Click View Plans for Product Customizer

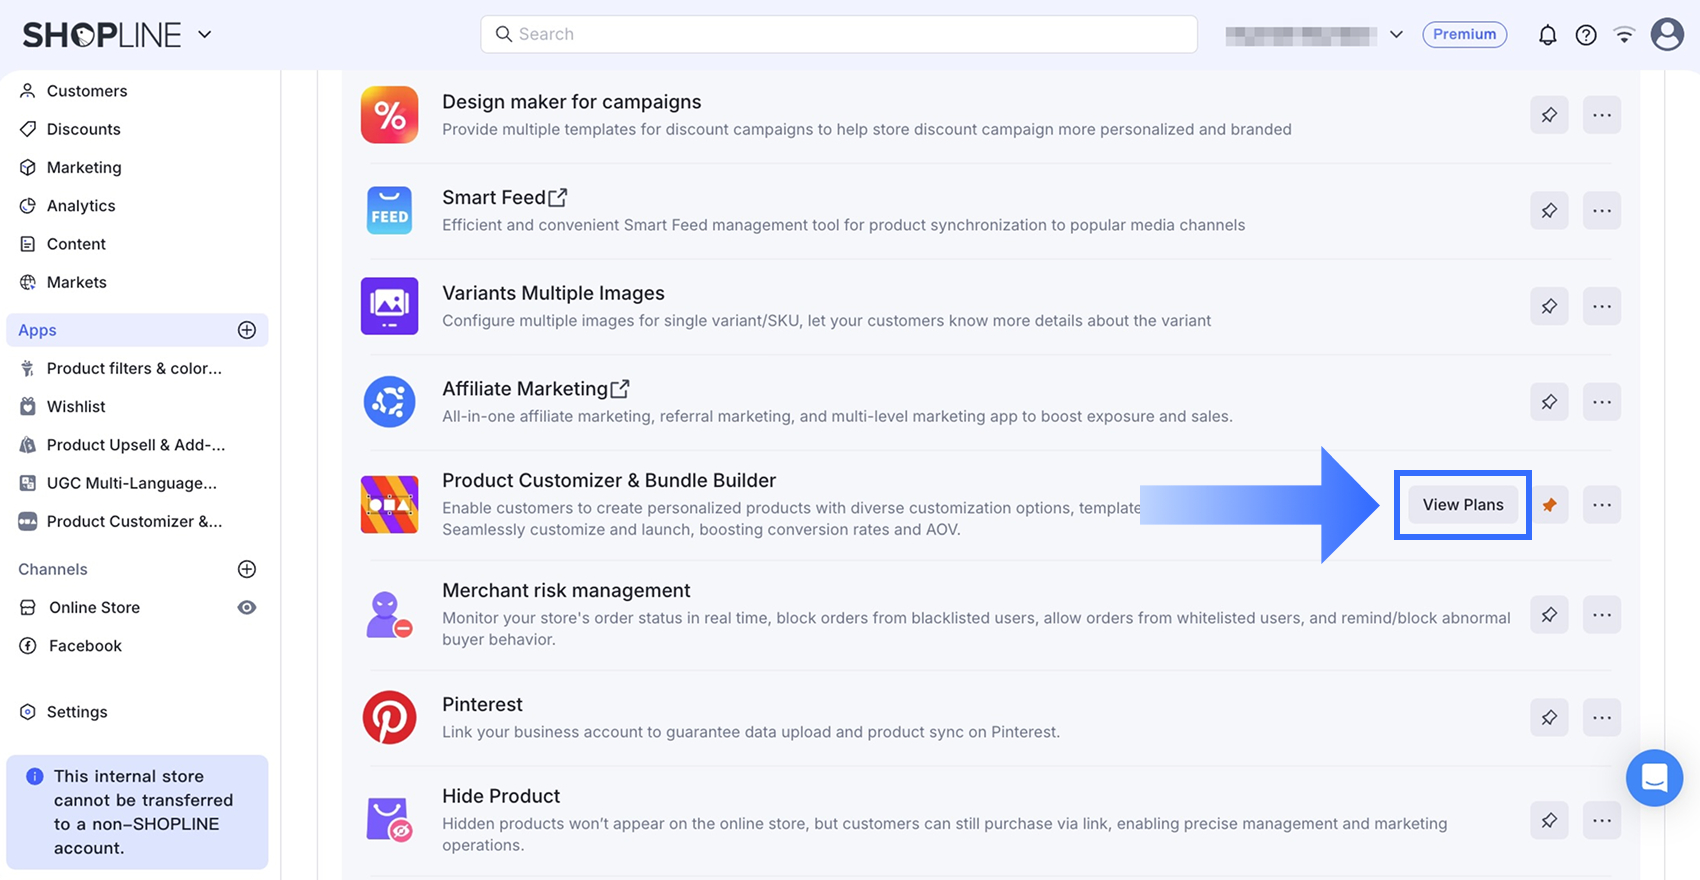point(1463,505)
